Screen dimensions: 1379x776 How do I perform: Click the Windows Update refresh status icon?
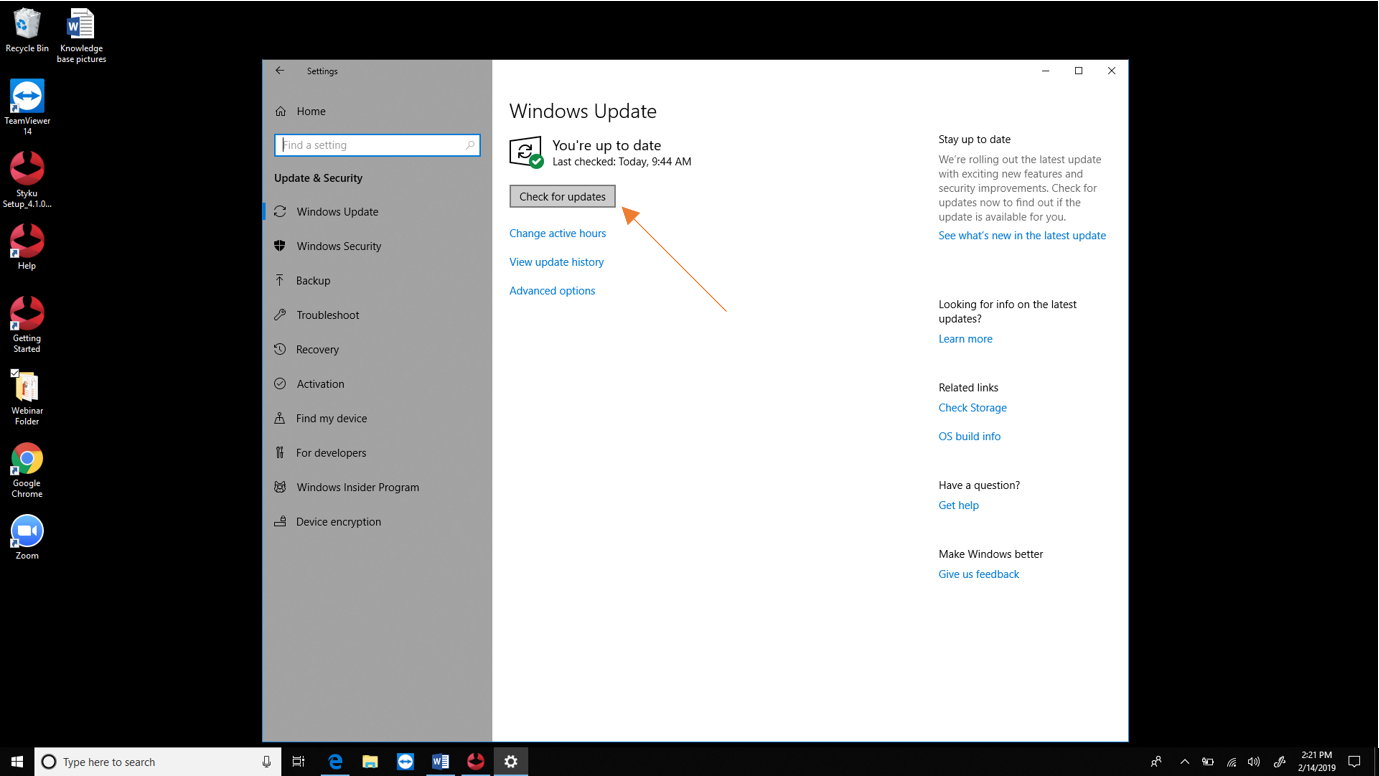(525, 152)
